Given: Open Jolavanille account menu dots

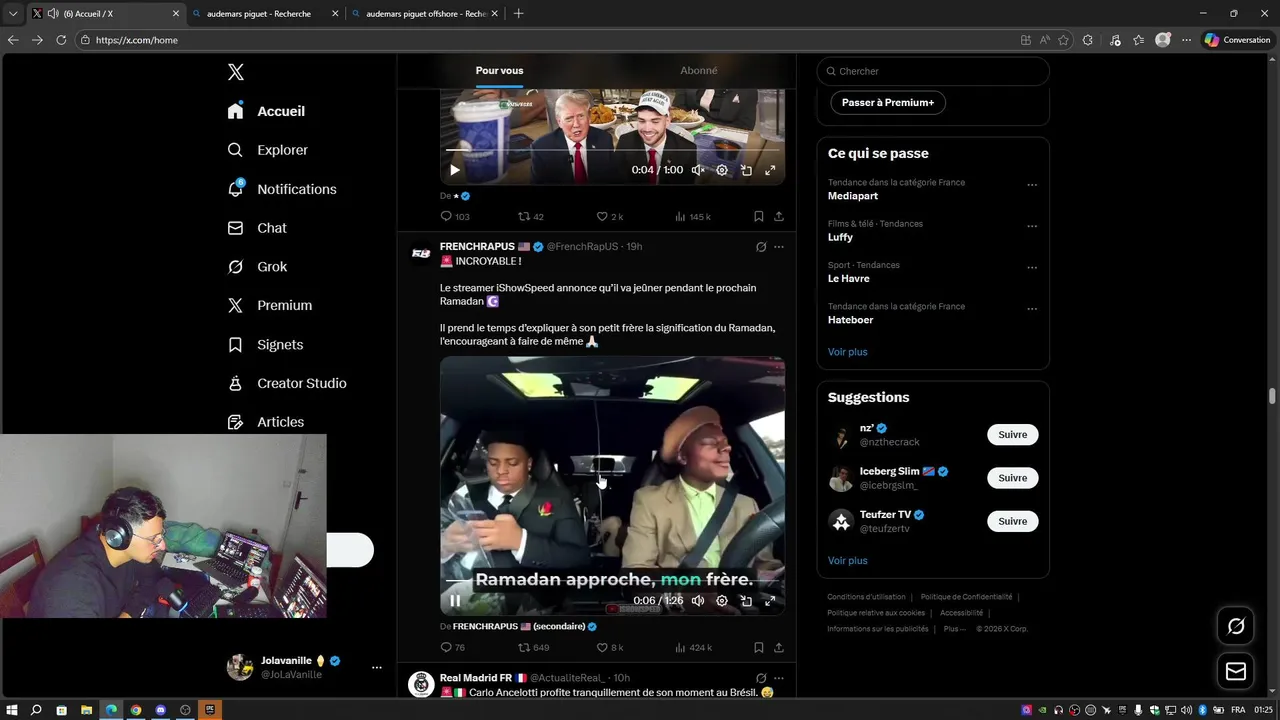Looking at the screenshot, I should (x=377, y=667).
